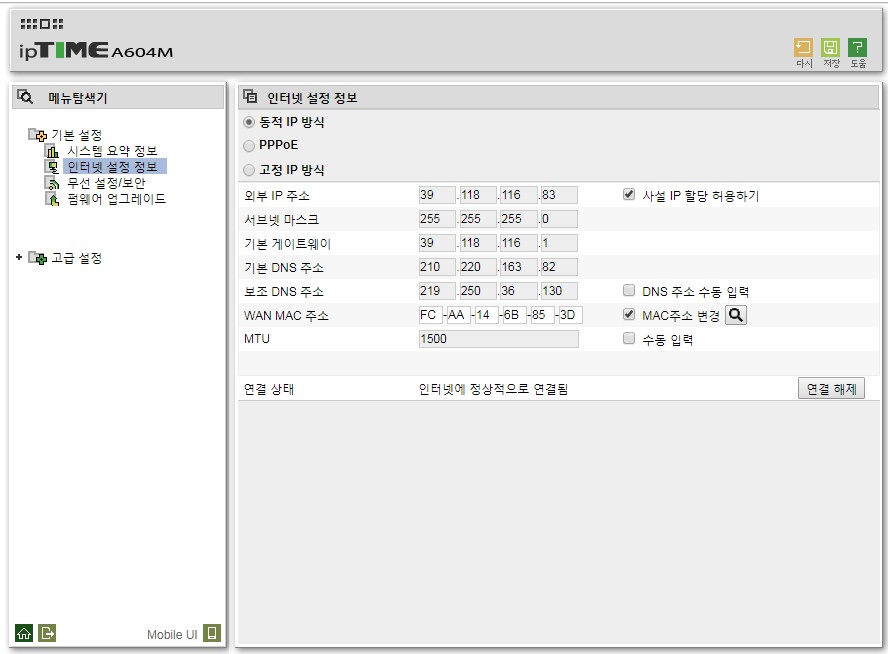Open 무선 설정/보안 menu item
Image resolution: width=888 pixels, height=654 pixels.
[x=106, y=183]
